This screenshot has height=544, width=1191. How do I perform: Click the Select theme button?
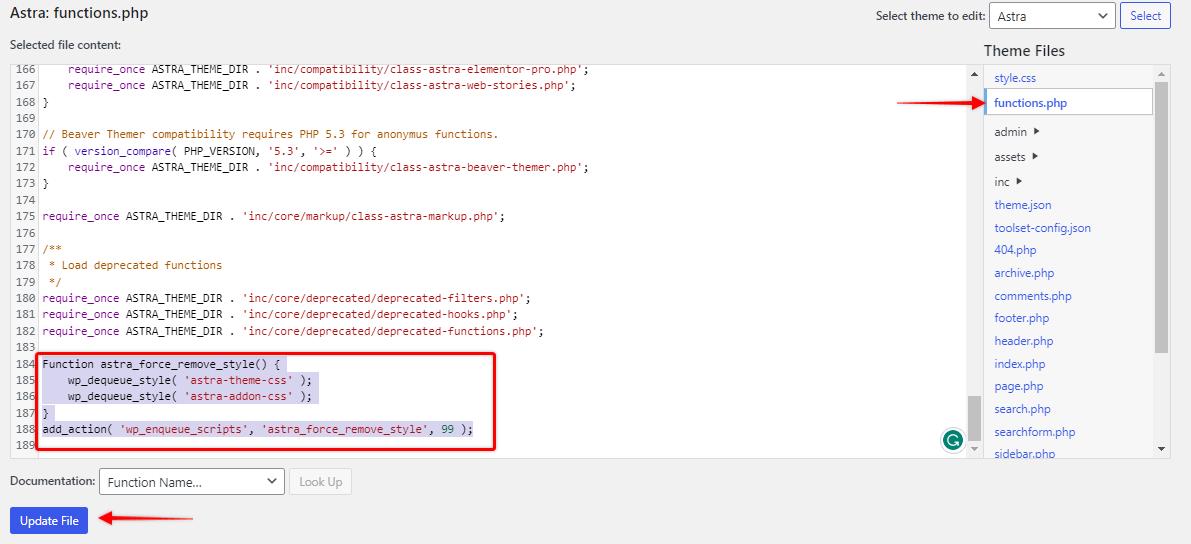(x=1145, y=16)
